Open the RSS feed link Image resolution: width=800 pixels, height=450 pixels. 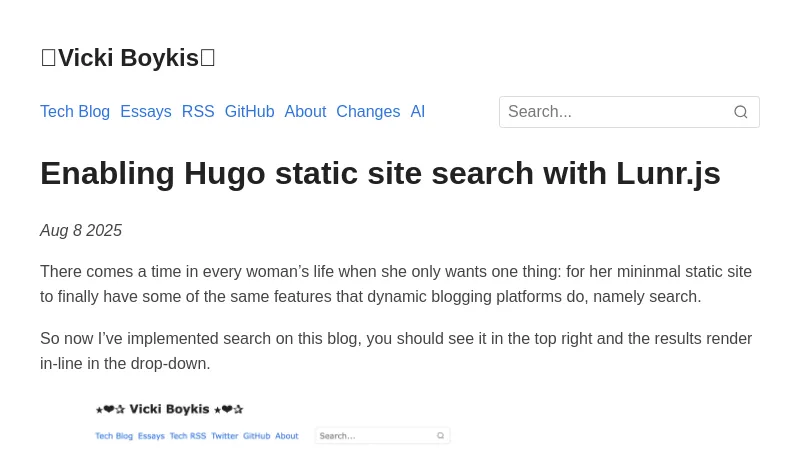click(198, 112)
